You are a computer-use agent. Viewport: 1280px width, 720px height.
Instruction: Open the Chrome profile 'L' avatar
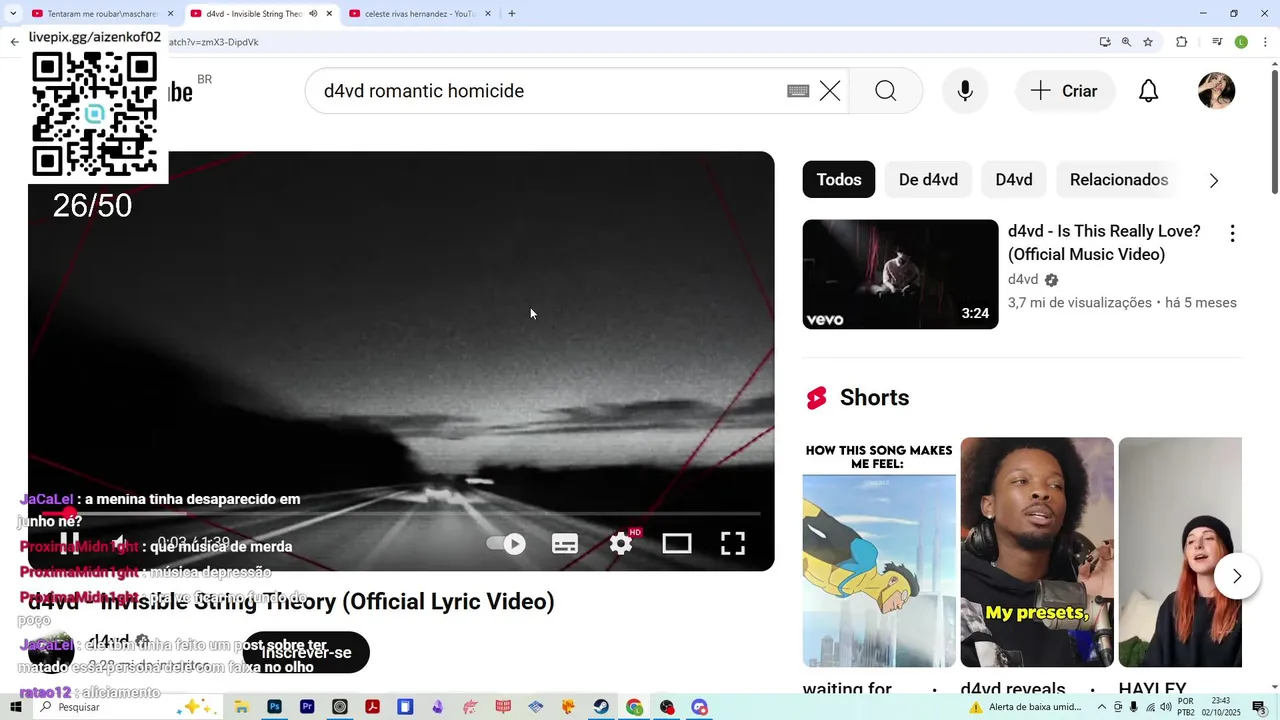pyautogui.click(x=1241, y=42)
